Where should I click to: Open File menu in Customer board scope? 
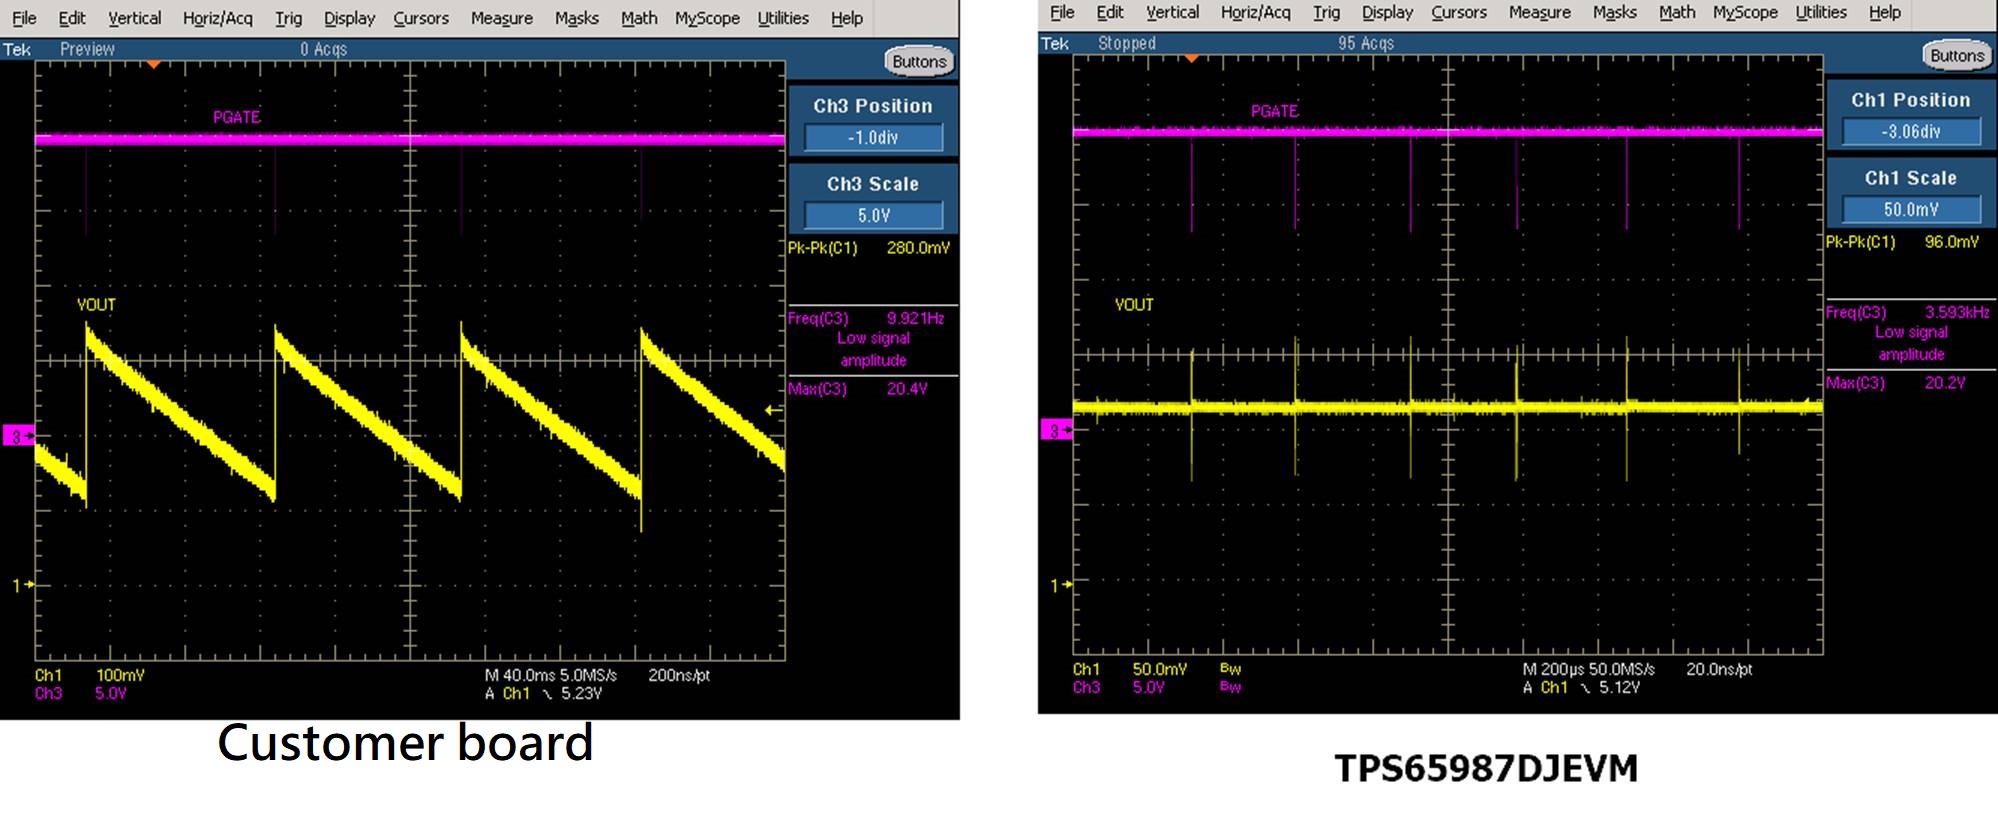[x=24, y=18]
